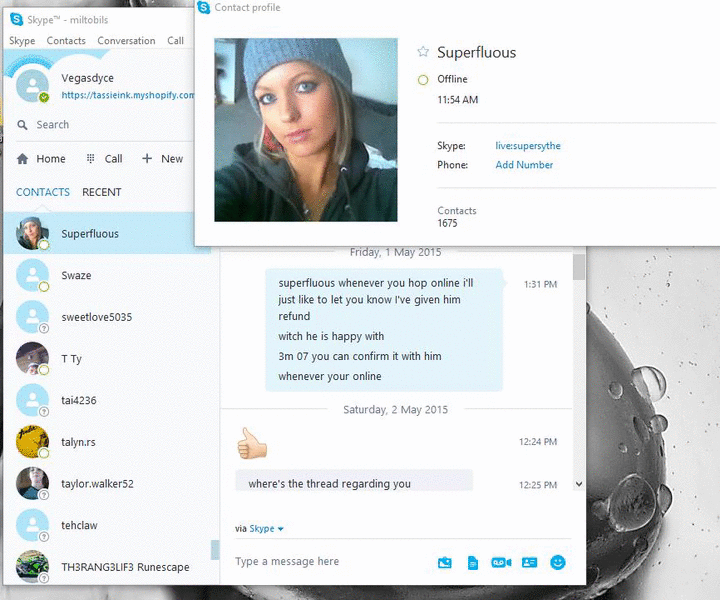Click the Call button label
This screenshot has width=720, height=600.
(x=113, y=159)
